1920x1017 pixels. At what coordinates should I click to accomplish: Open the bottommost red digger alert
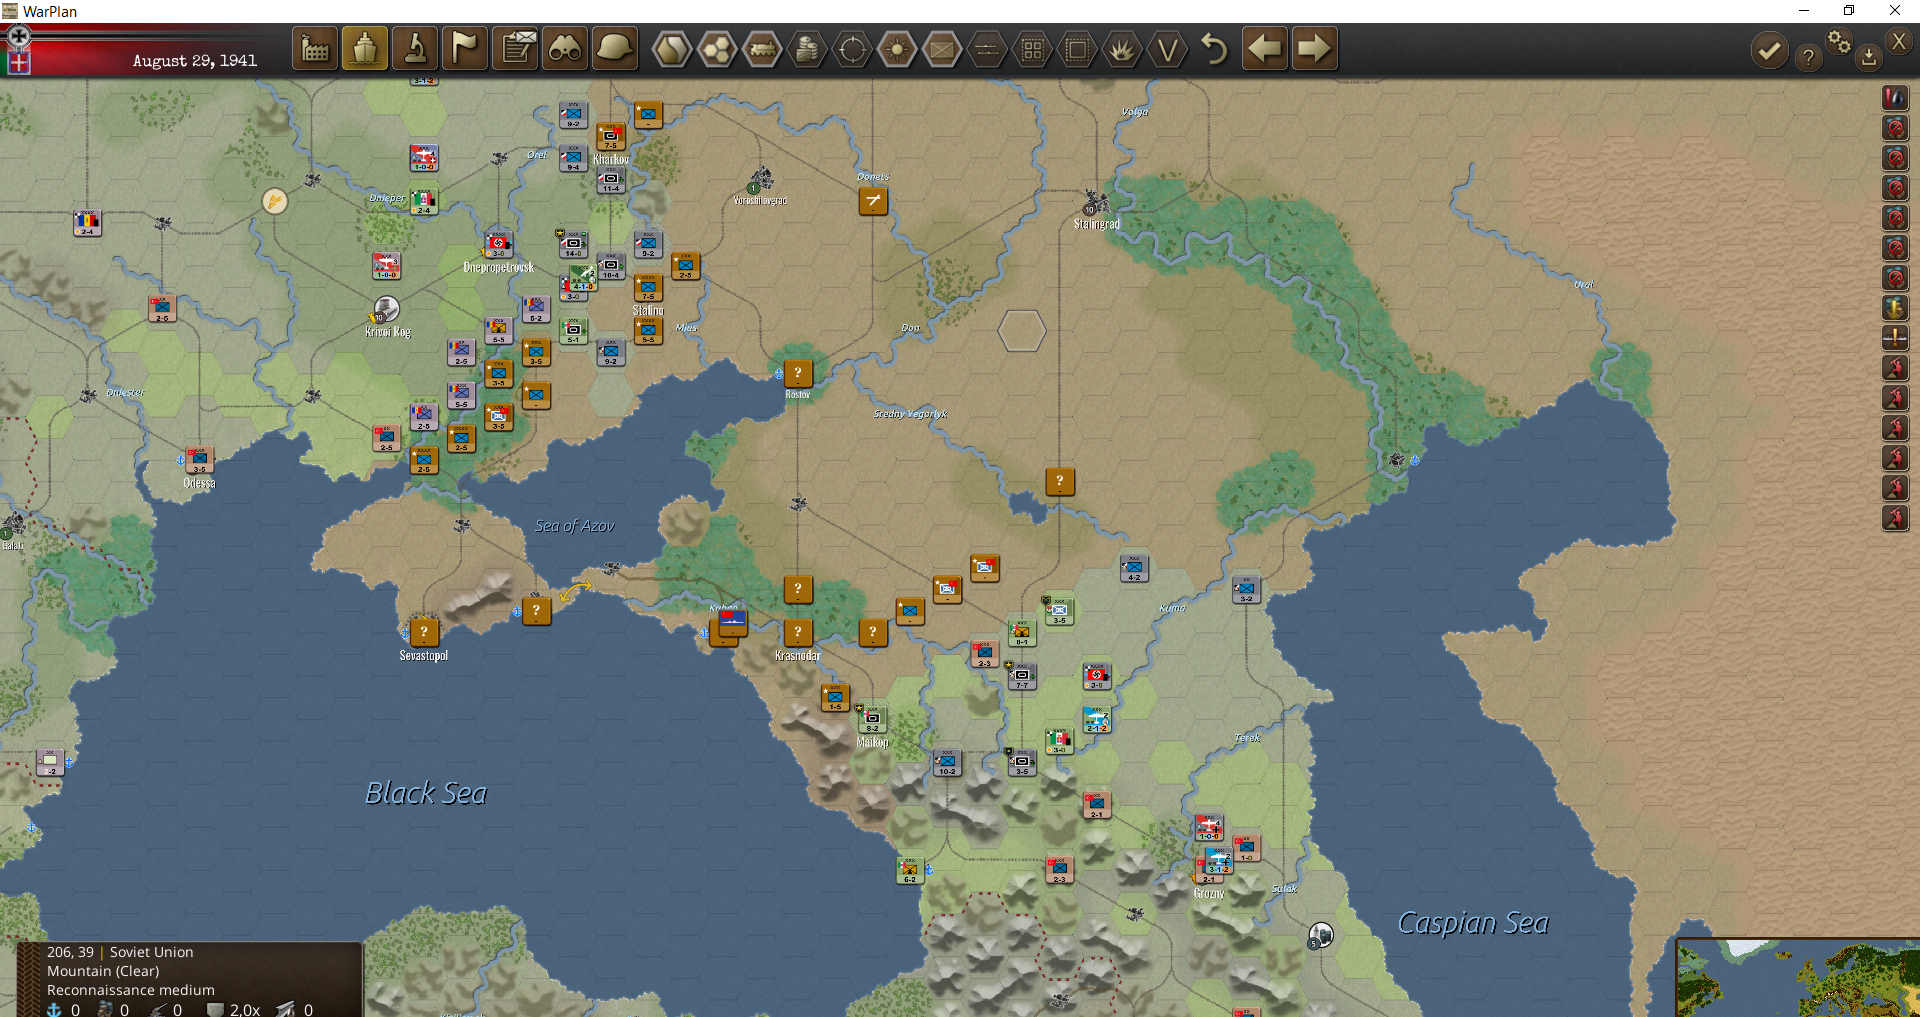1895,518
